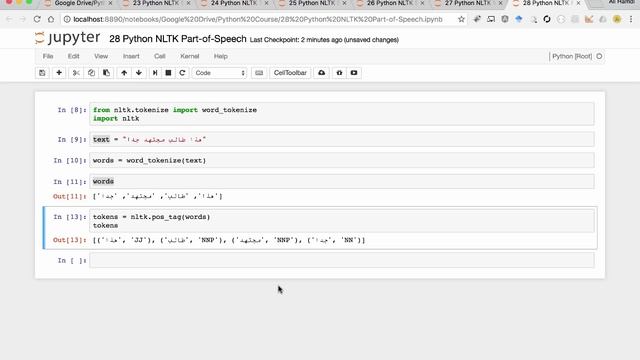Restart the kernel icon
The image size is (640, 360).
(x=182, y=73)
